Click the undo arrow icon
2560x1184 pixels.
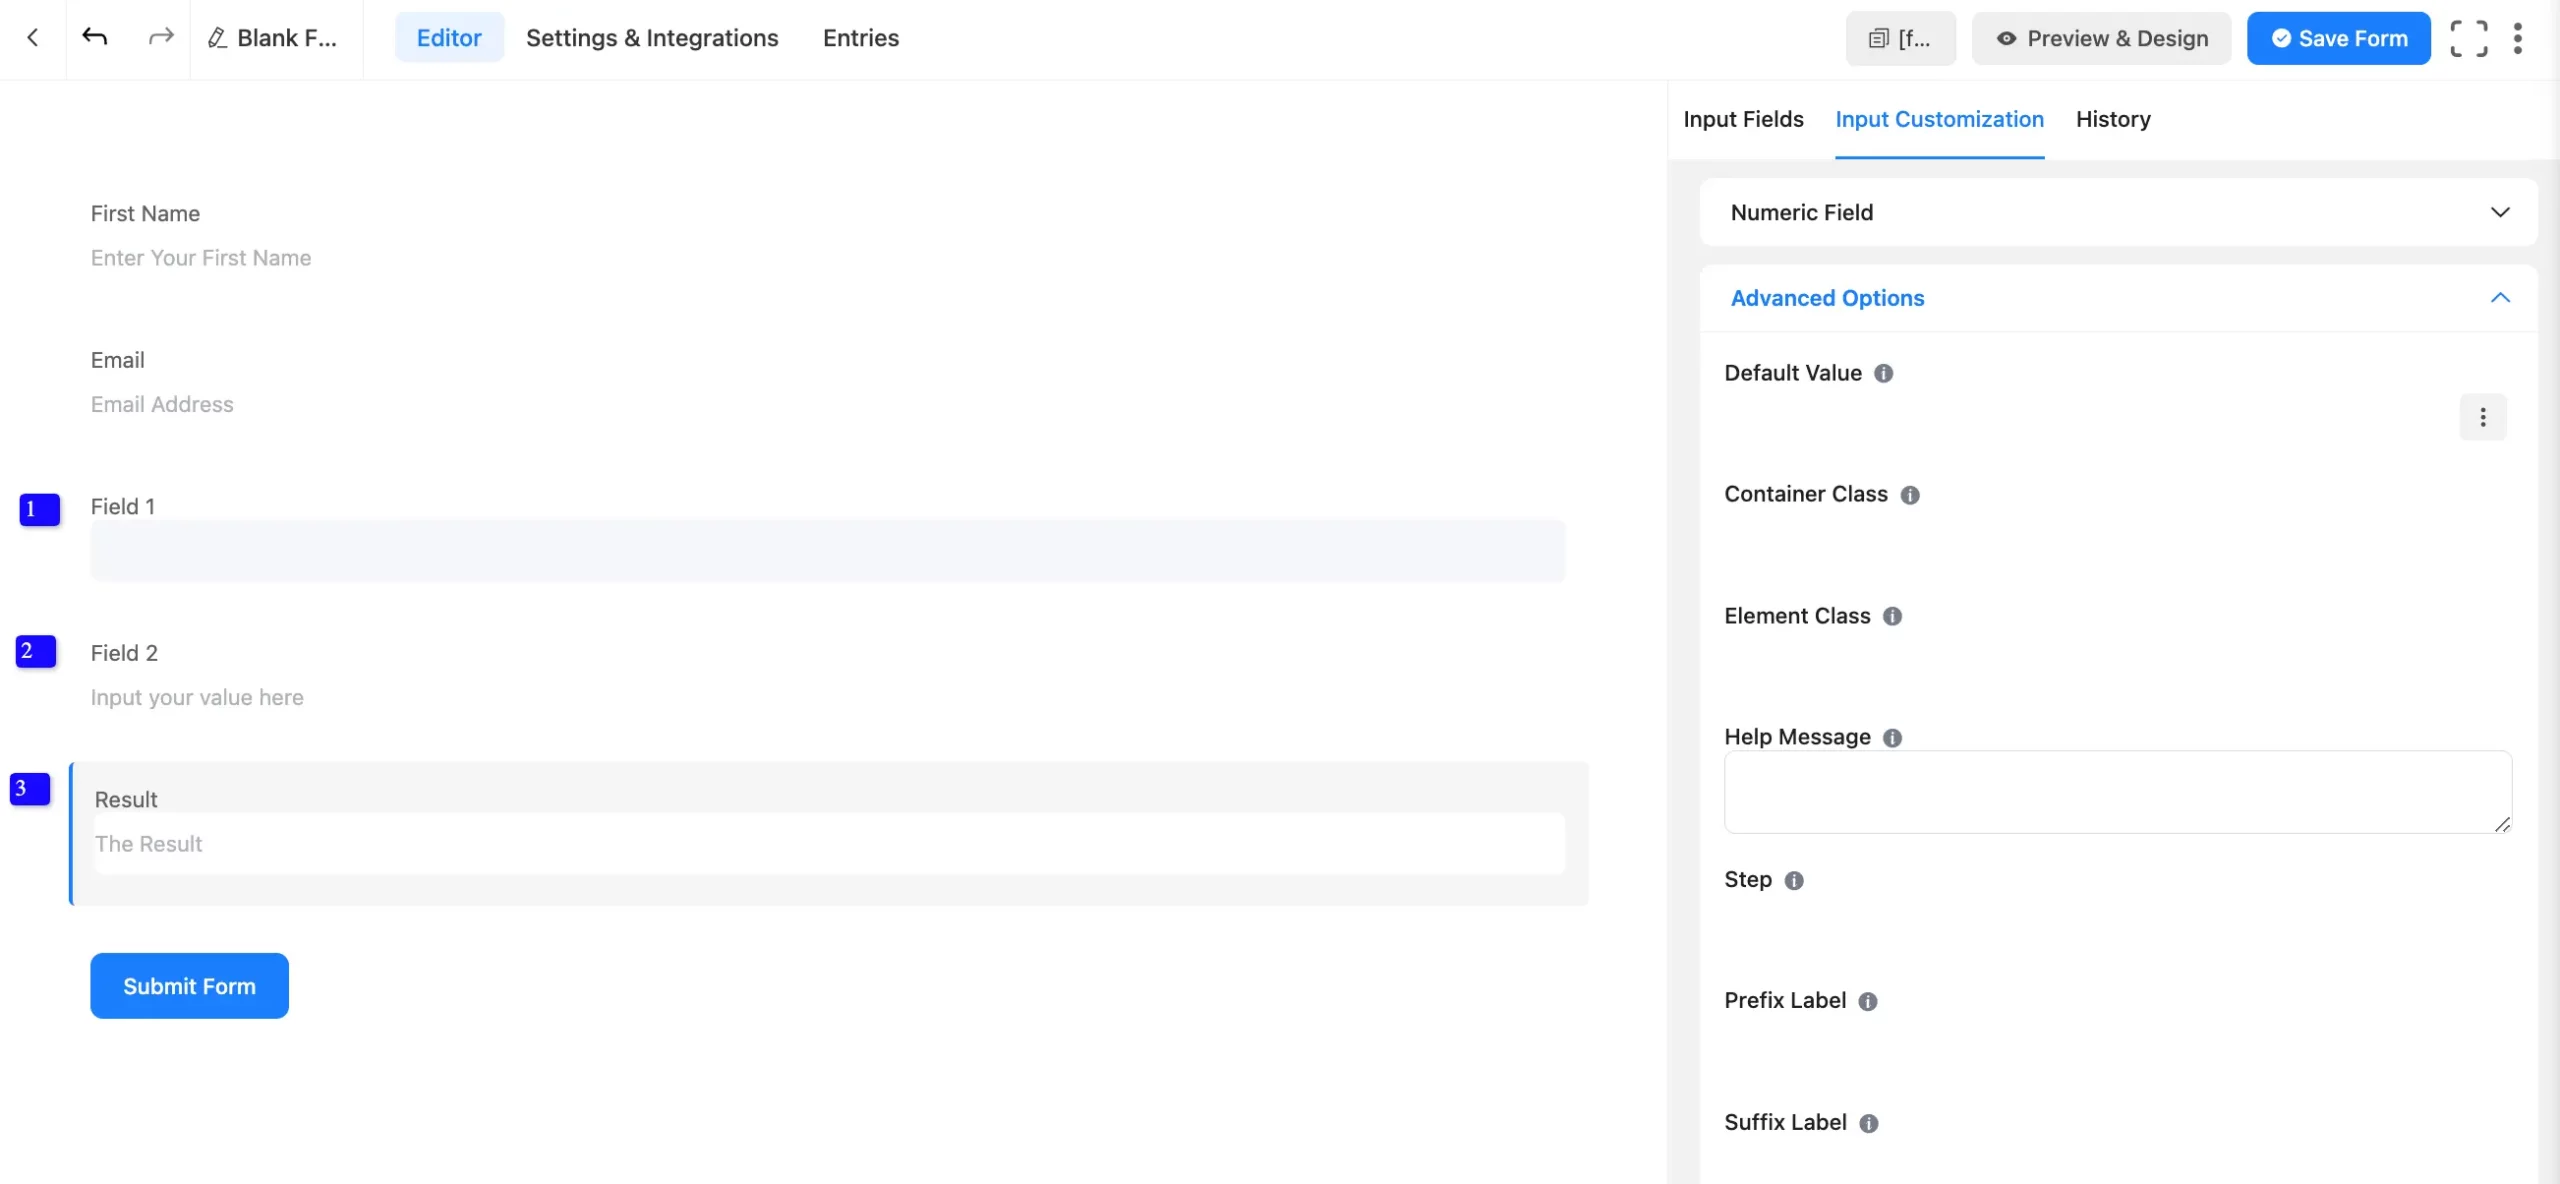tap(95, 38)
